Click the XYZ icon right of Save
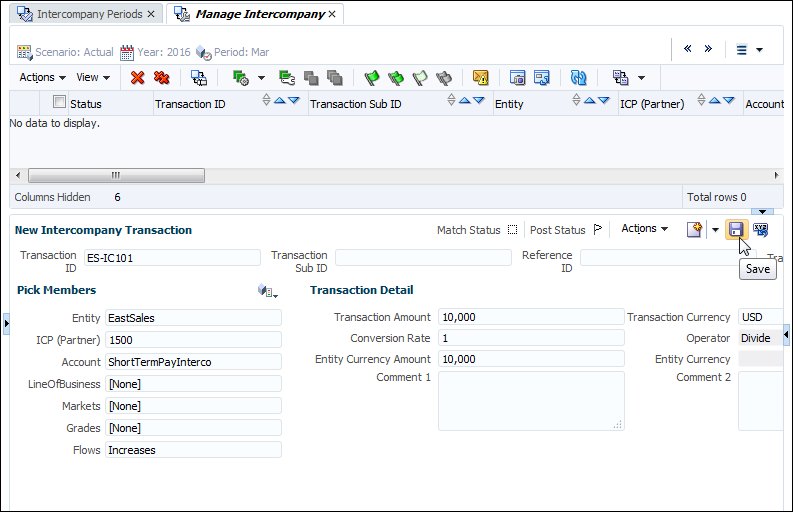793x512 pixels. coord(761,230)
